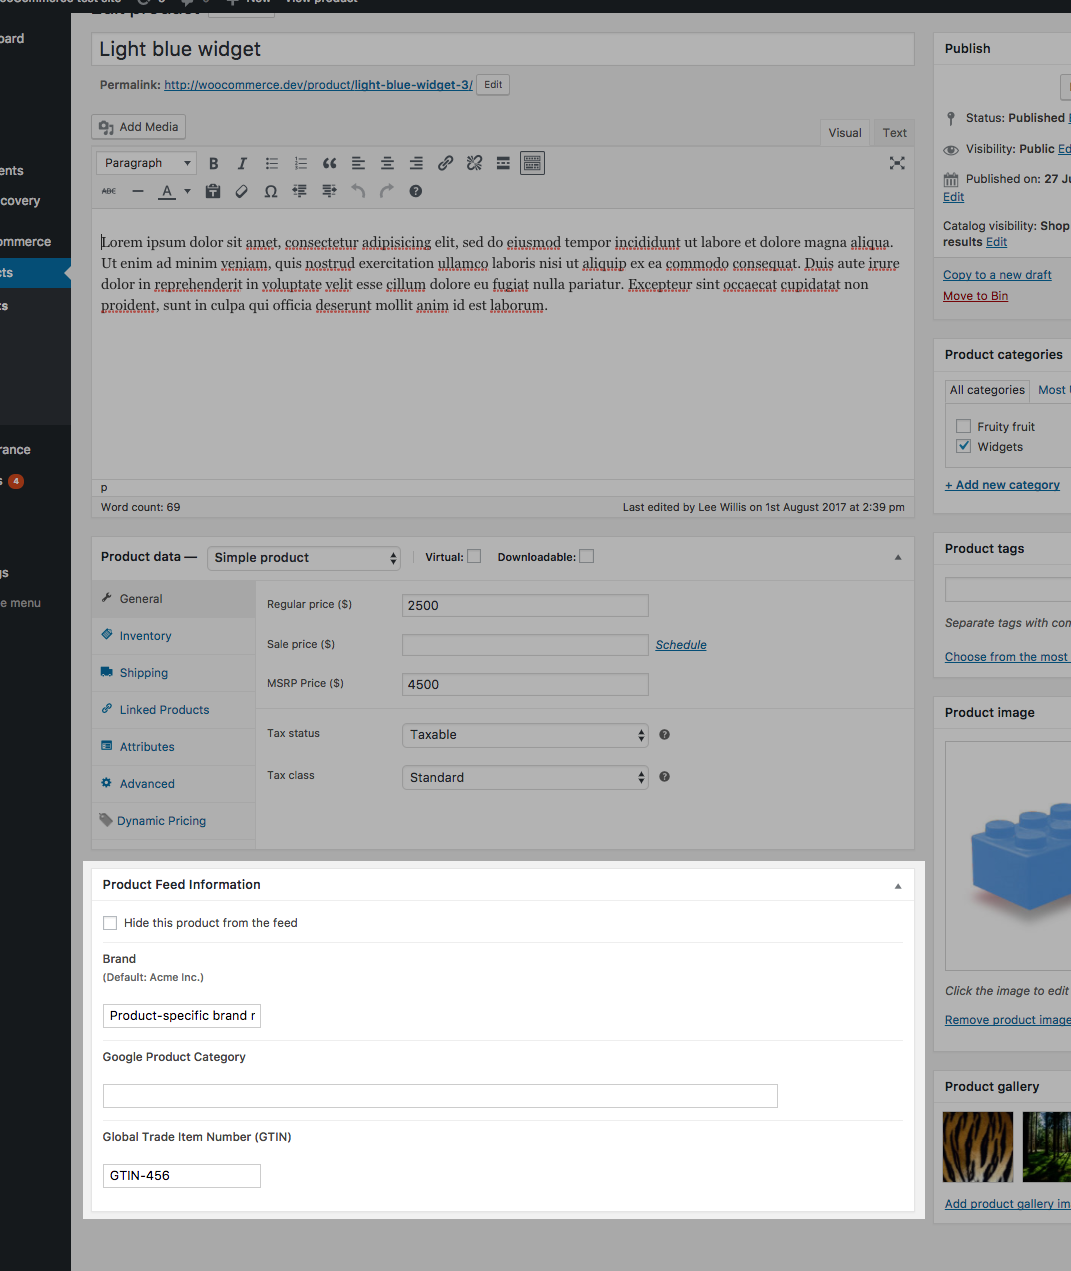Open the Tax class dropdown

525,777
